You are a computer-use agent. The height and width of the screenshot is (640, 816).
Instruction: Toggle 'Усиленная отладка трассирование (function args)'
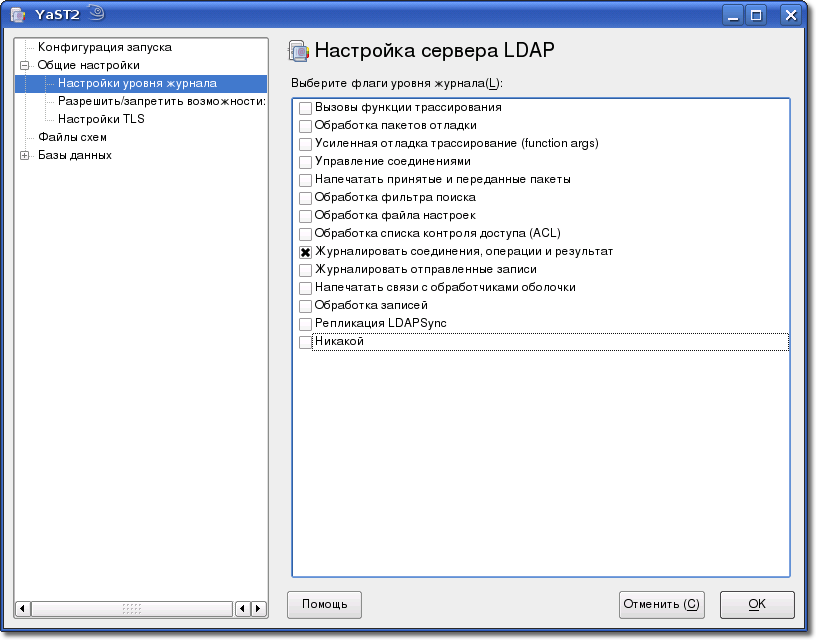click(305, 144)
